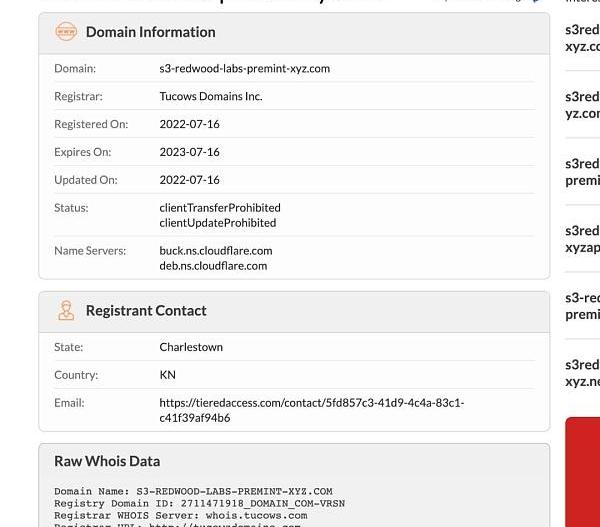Click the clientTransferProhibited status

[x=220, y=208]
